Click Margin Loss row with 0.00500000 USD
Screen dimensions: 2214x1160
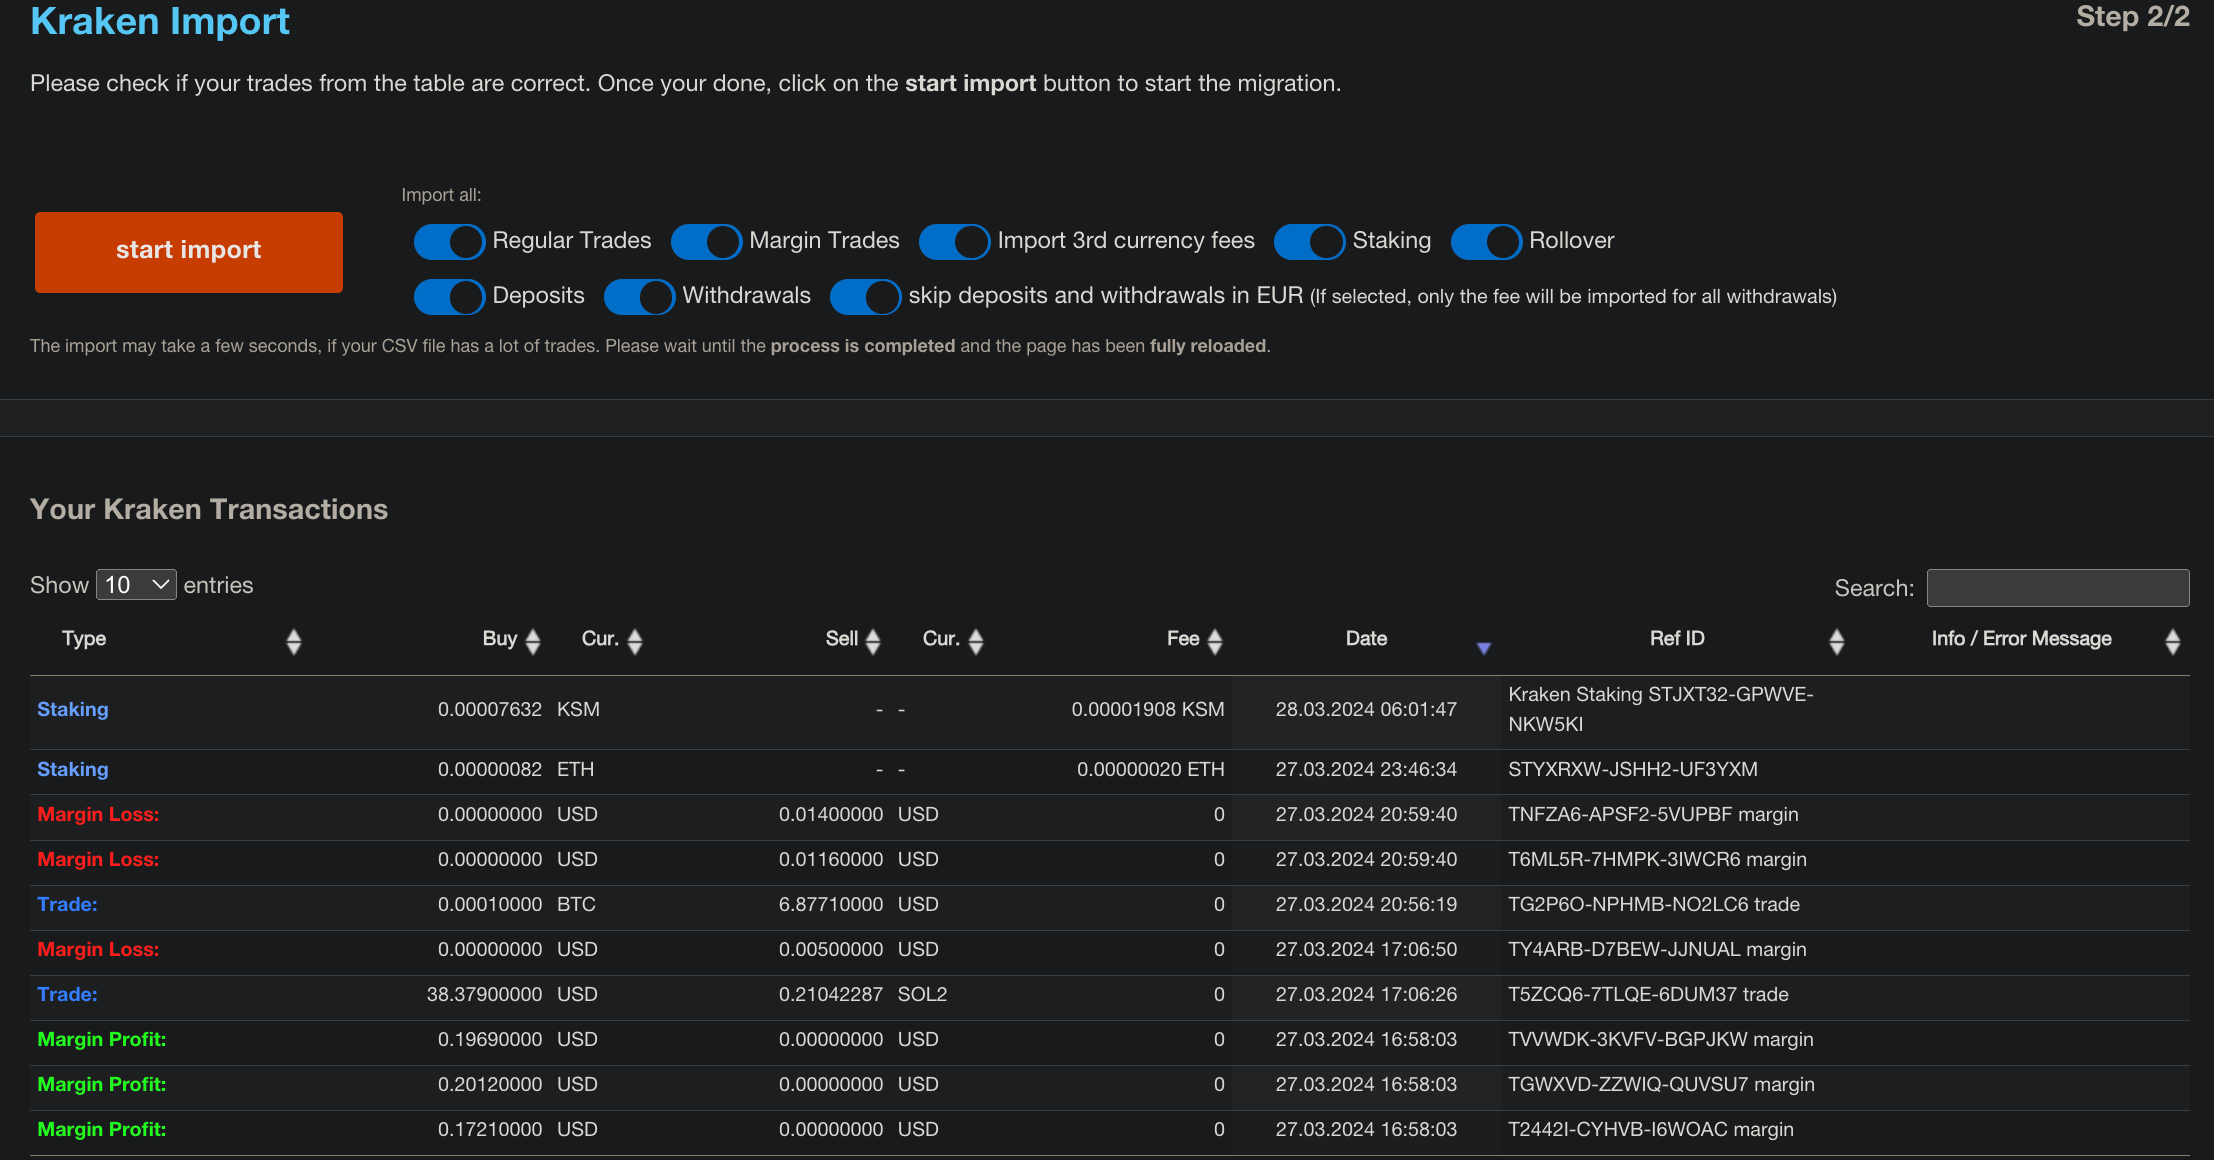pyautogui.click(x=1109, y=951)
